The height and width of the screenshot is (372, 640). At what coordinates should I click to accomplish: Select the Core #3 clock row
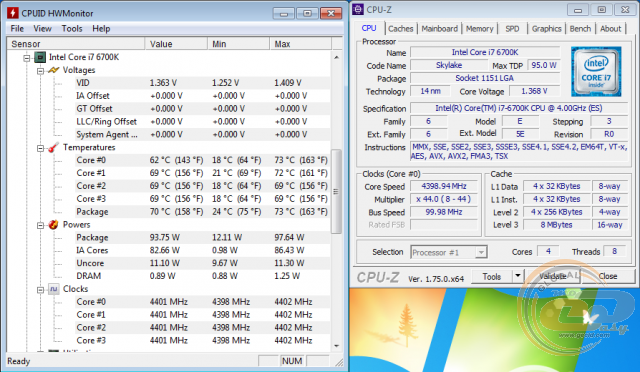click(x=202, y=340)
